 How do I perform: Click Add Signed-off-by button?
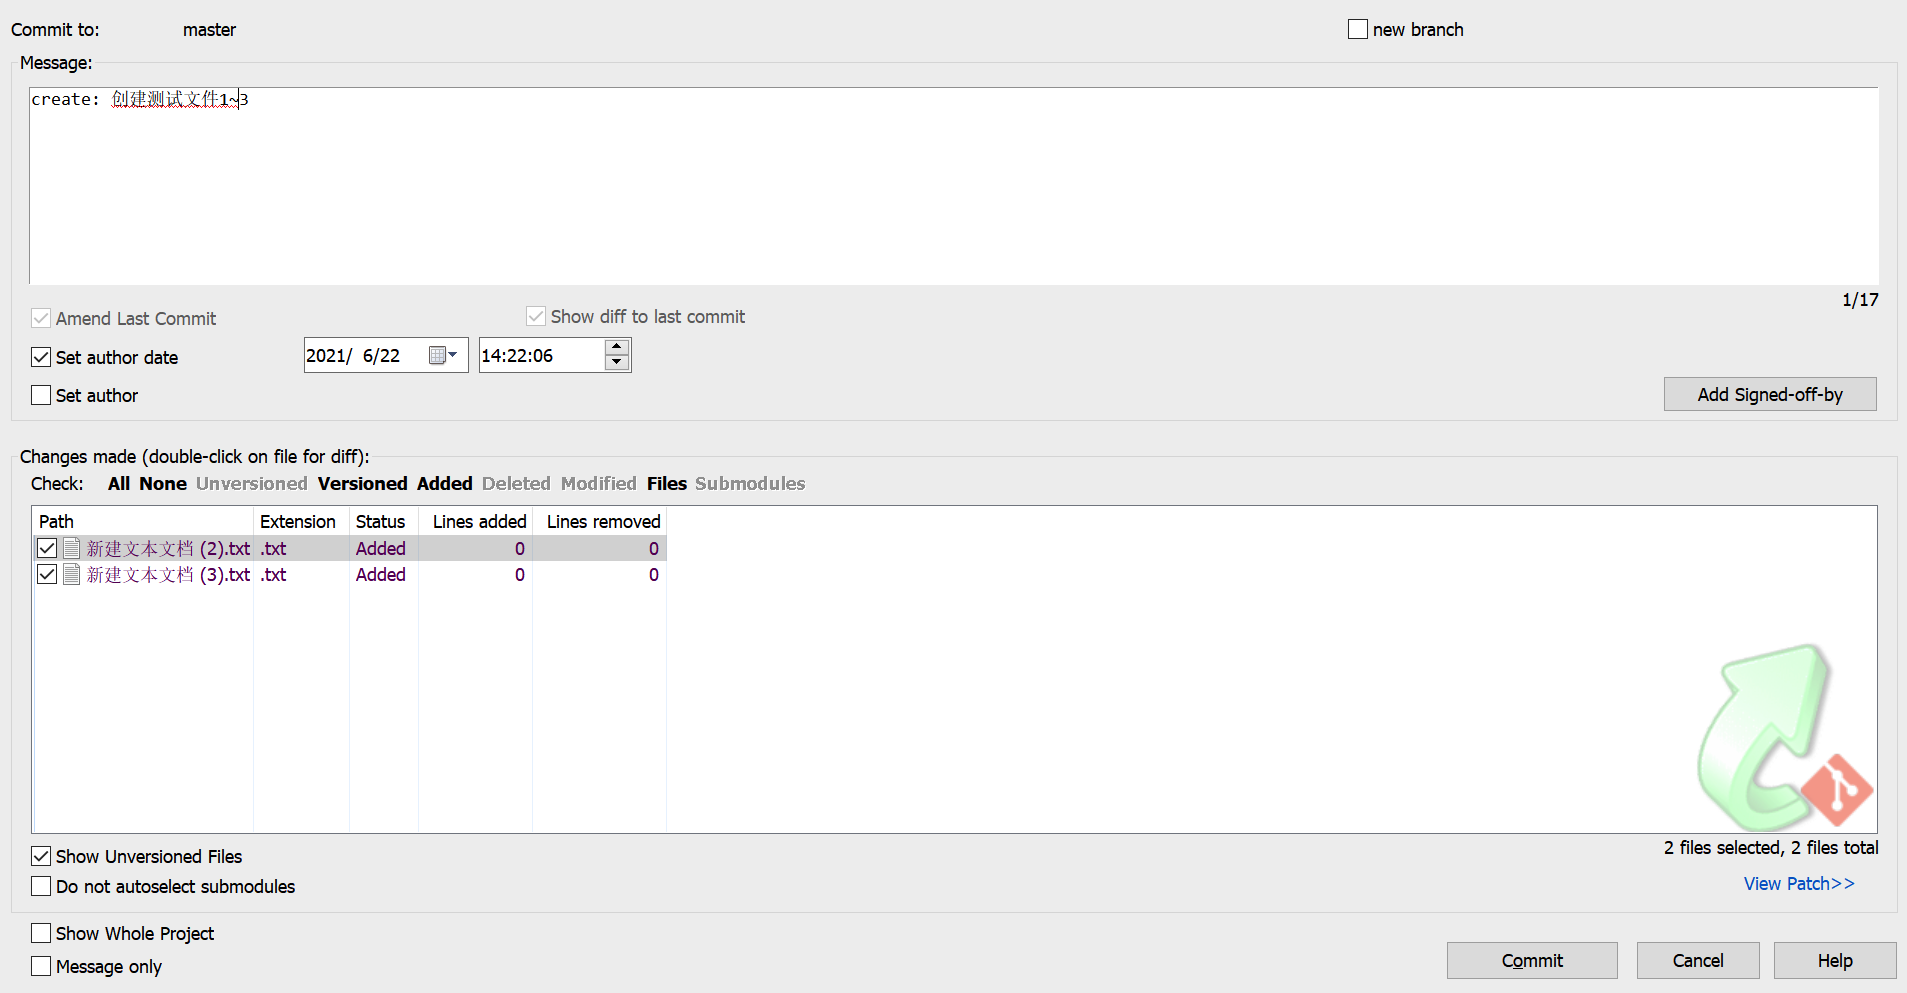point(1769,394)
